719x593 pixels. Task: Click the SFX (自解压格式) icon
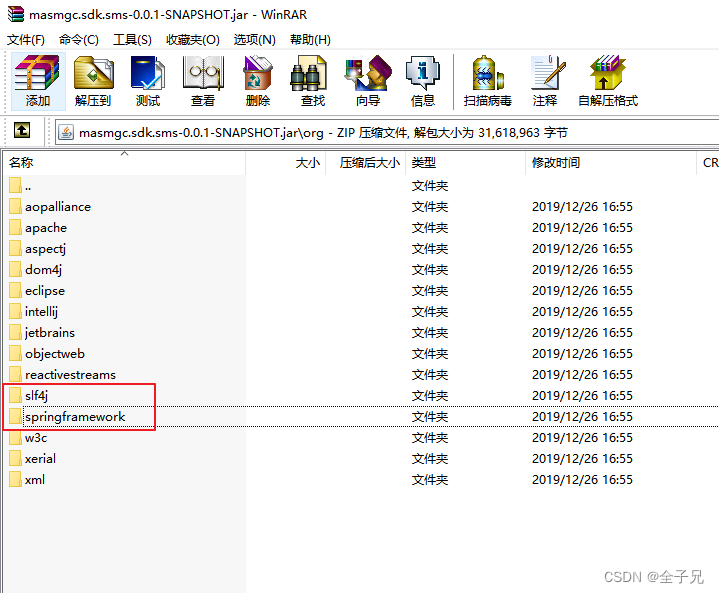[608, 81]
